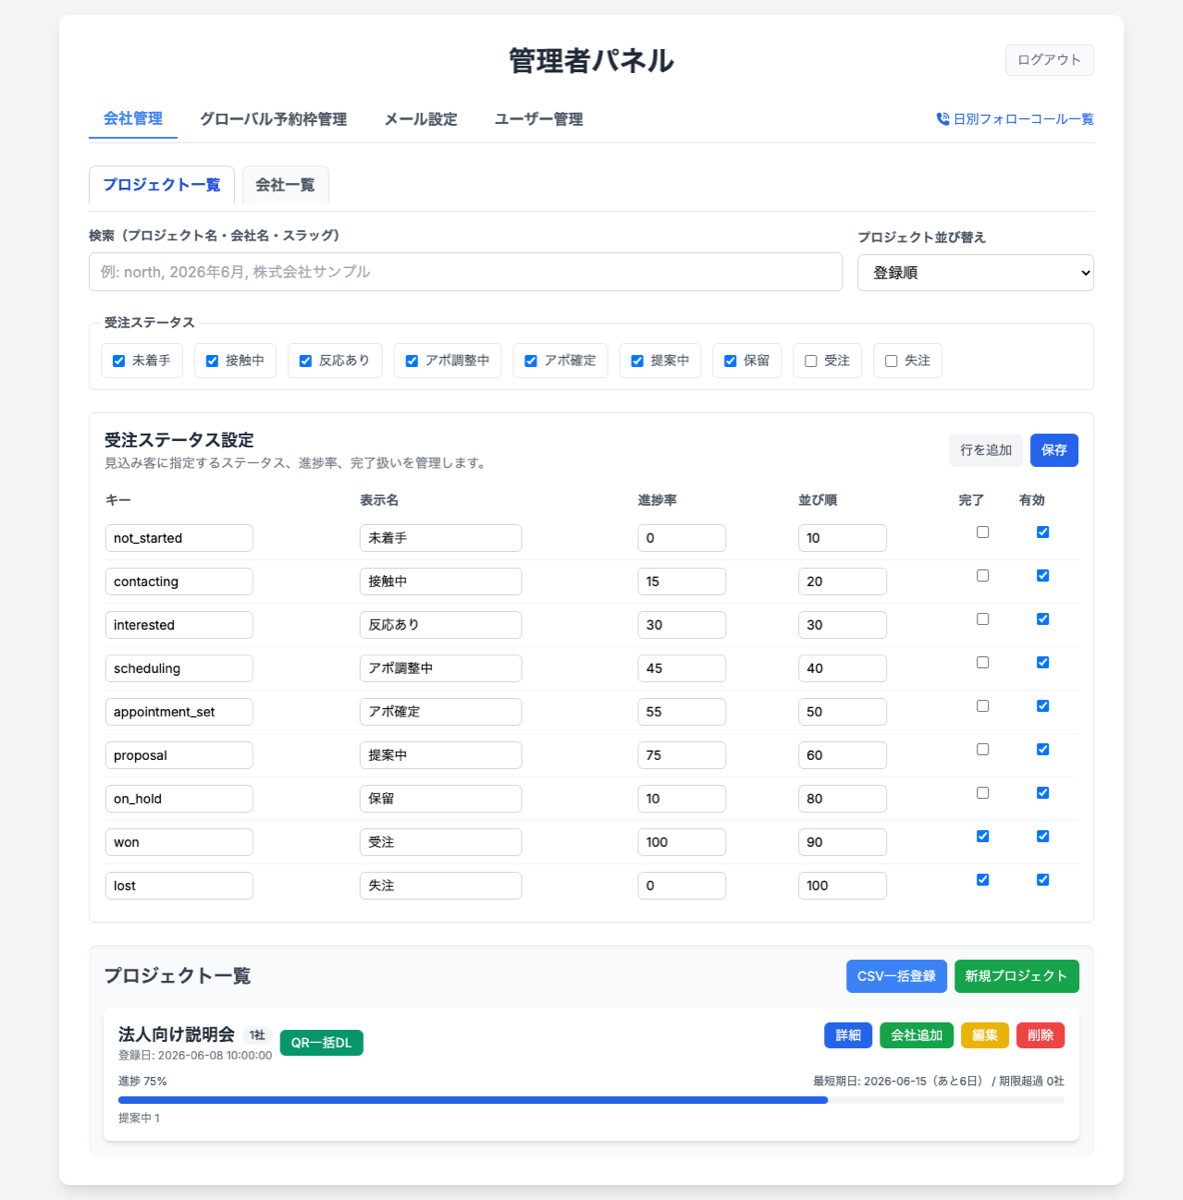
Task: Edit sort order of lost row
Action: pos(843,886)
